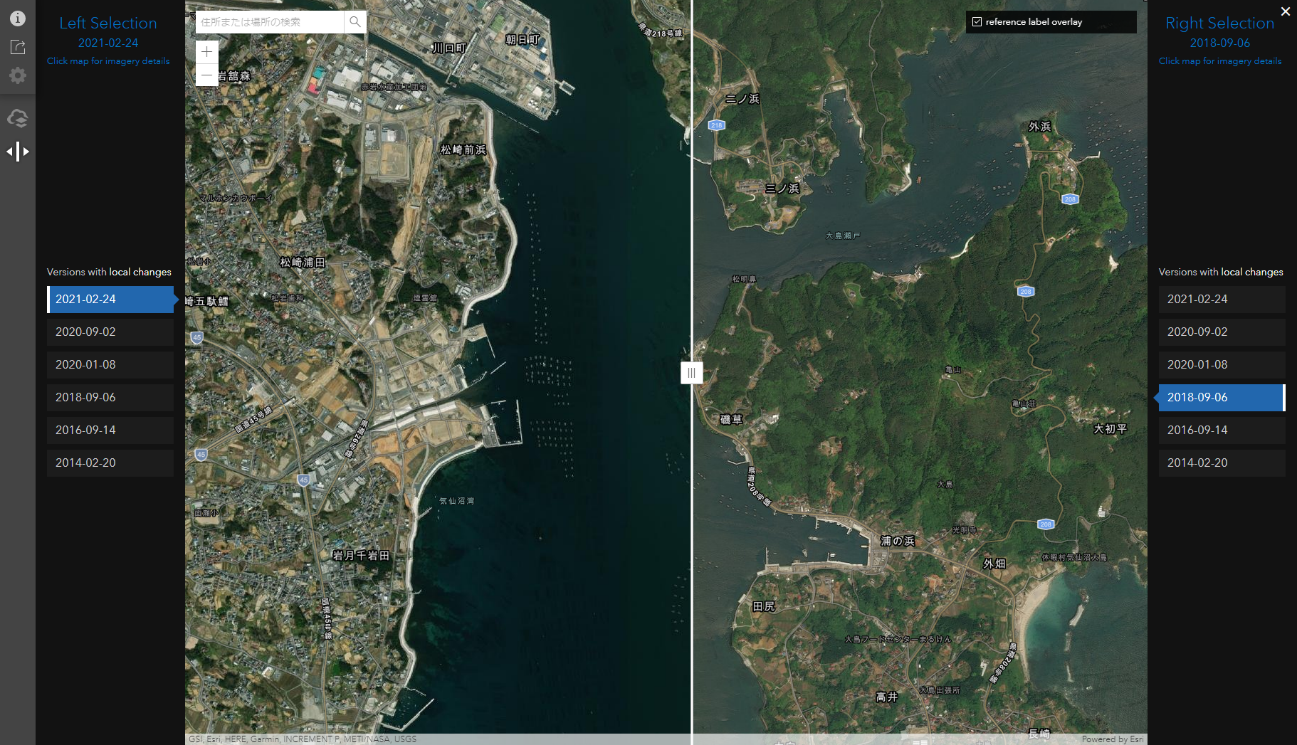Focus the address search input field
Screen dimensions: 1297x745
[x=270, y=22]
